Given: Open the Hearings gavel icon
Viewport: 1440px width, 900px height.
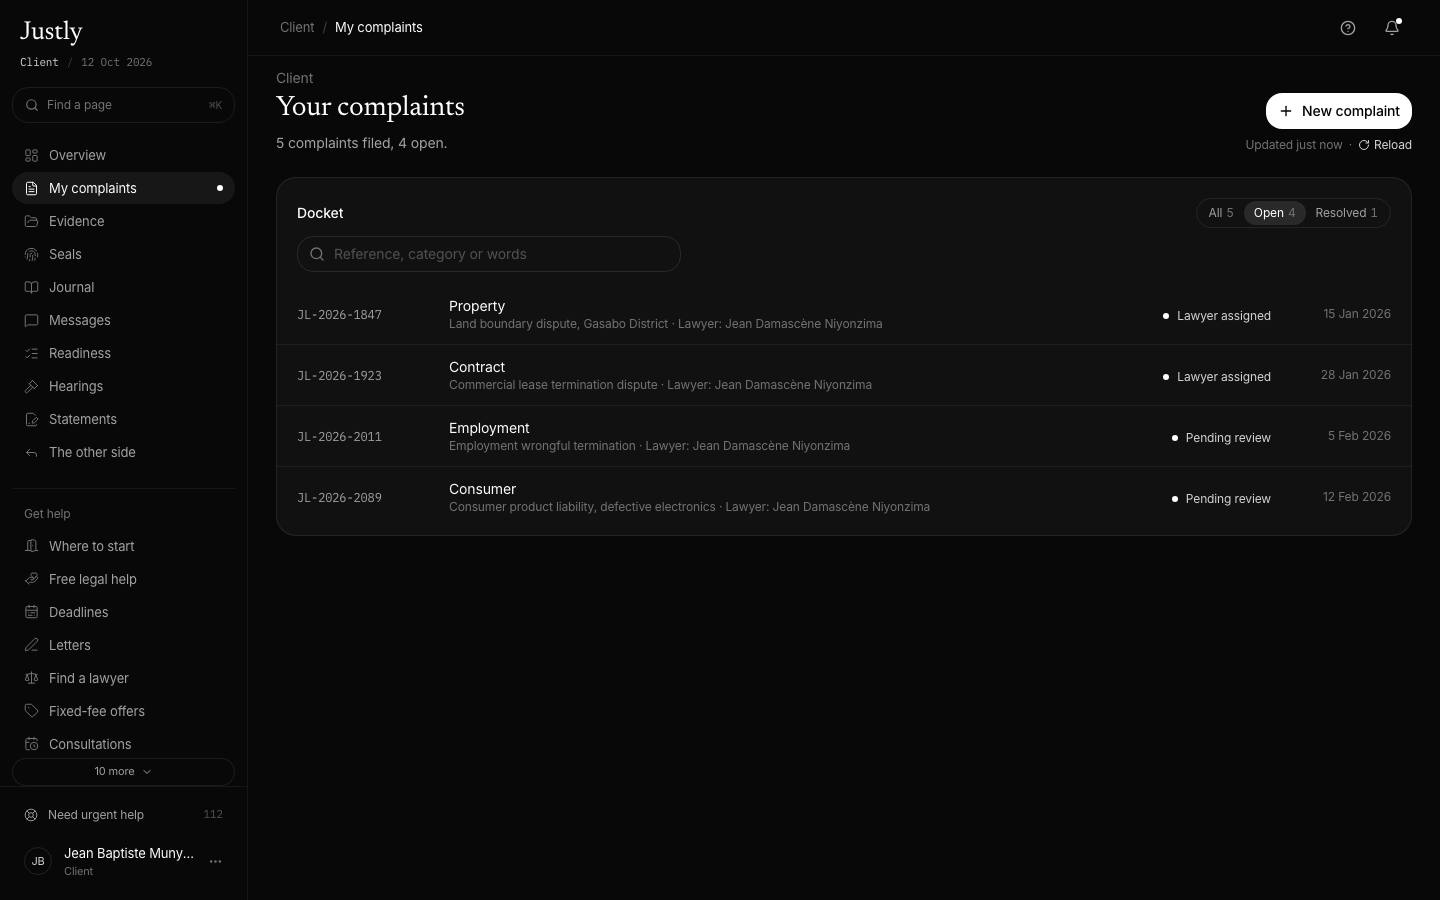Looking at the screenshot, I should [32, 386].
